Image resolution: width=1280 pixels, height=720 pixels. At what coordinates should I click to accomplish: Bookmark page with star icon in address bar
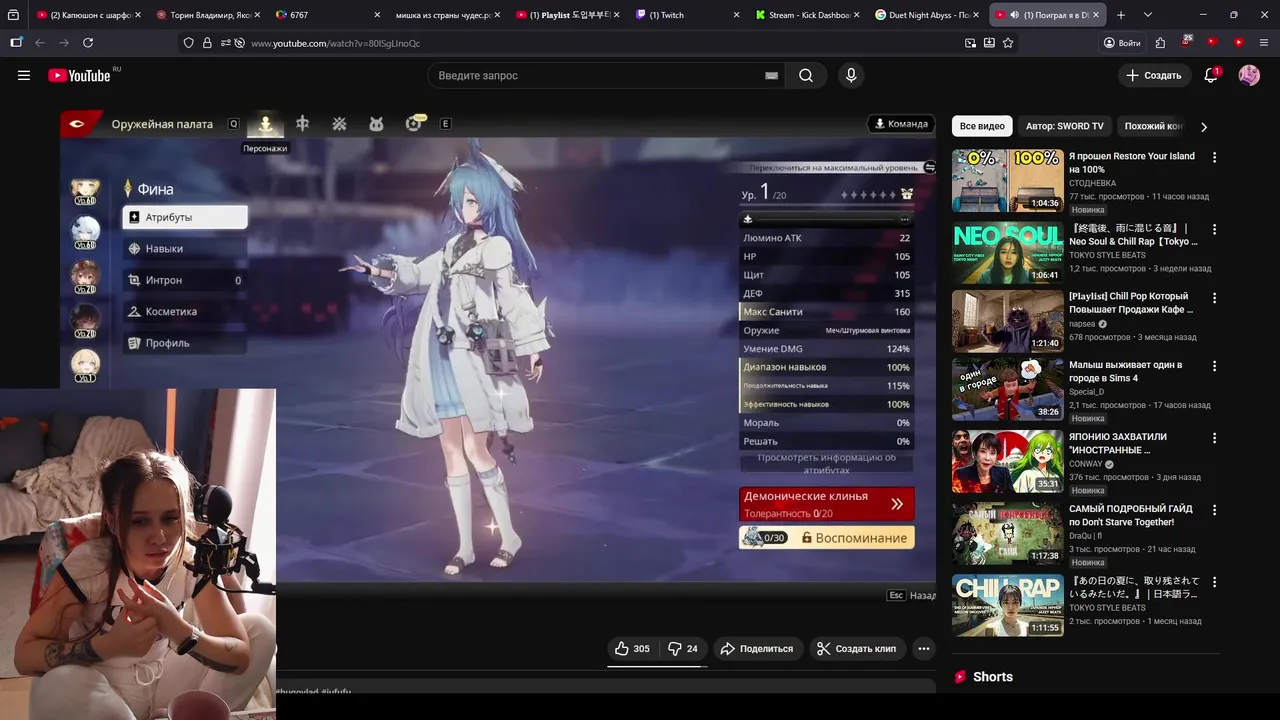(1008, 43)
